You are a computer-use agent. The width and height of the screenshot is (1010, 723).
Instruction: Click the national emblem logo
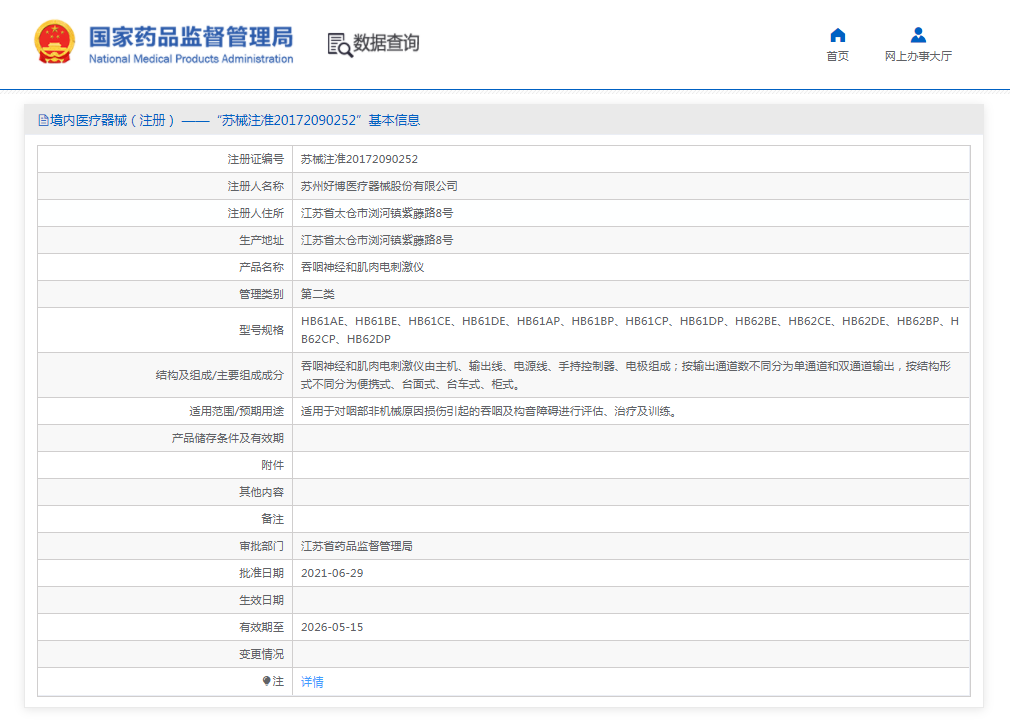coord(54,43)
